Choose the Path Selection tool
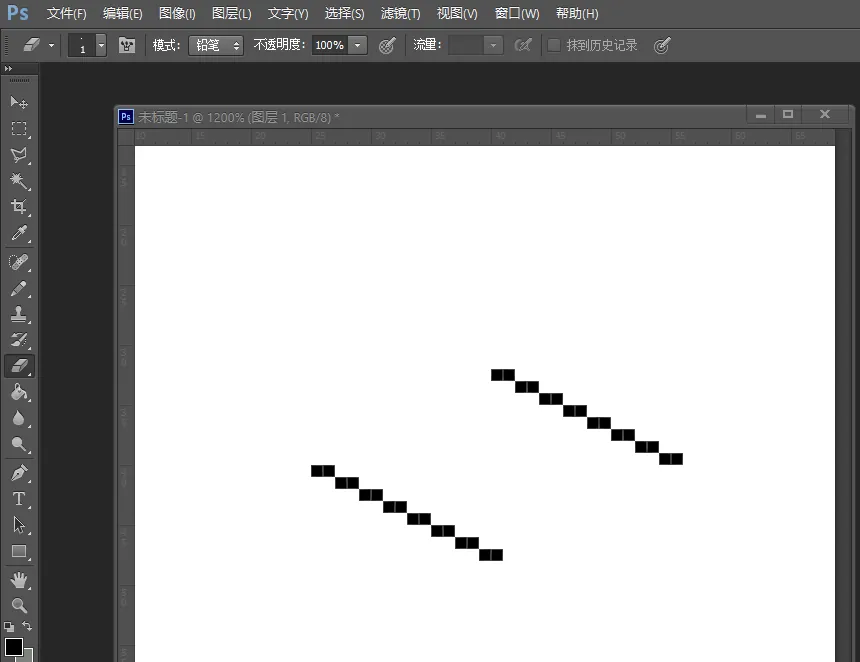This screenshot has width=860, height=662. coord(19,525)
